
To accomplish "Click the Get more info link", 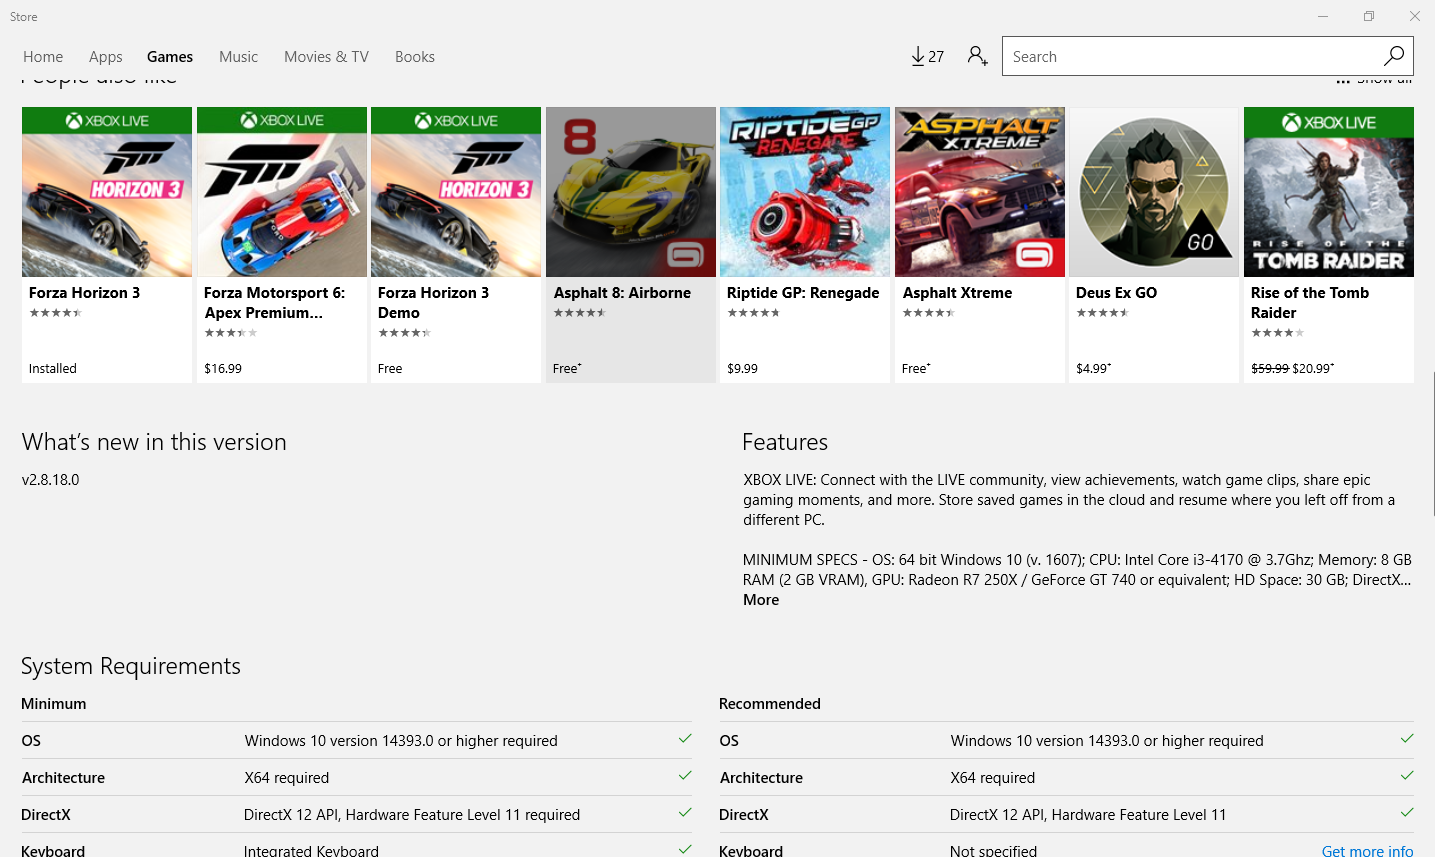I will [x=1367, y=851].
